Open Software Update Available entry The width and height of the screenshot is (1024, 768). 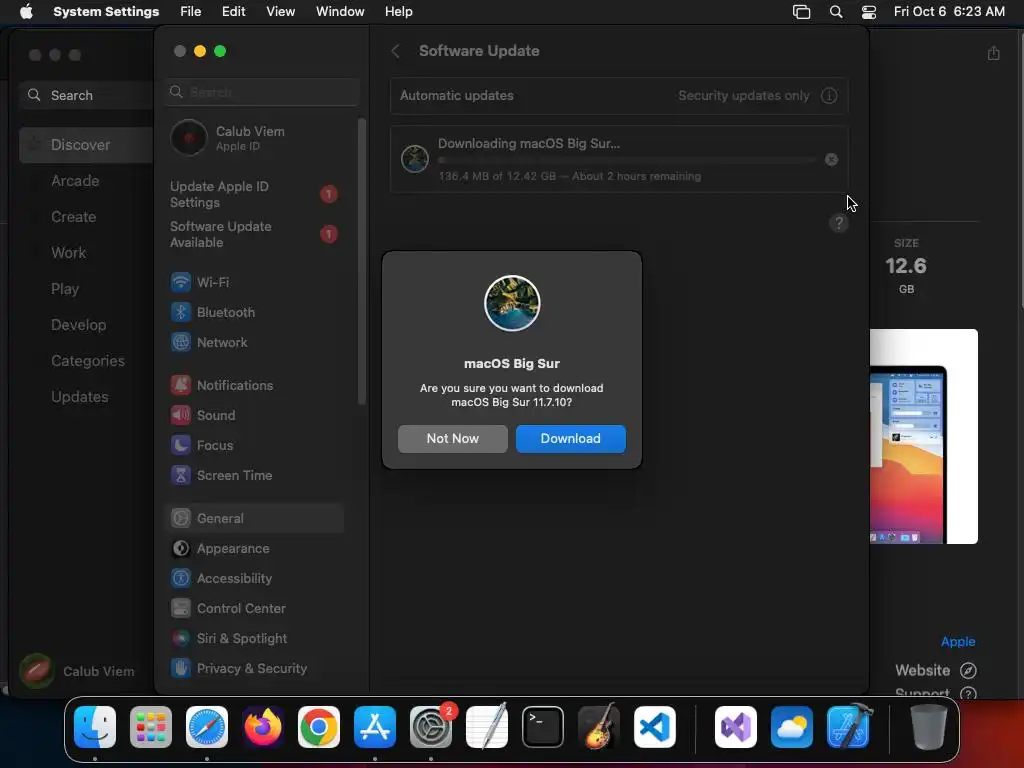(x=255, y=234)
